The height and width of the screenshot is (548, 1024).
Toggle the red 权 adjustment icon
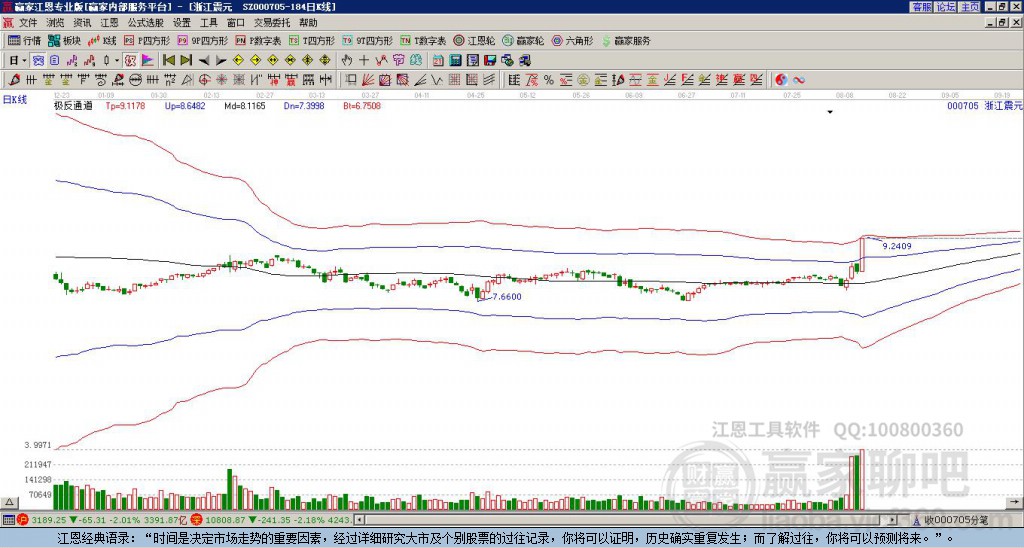131,61
